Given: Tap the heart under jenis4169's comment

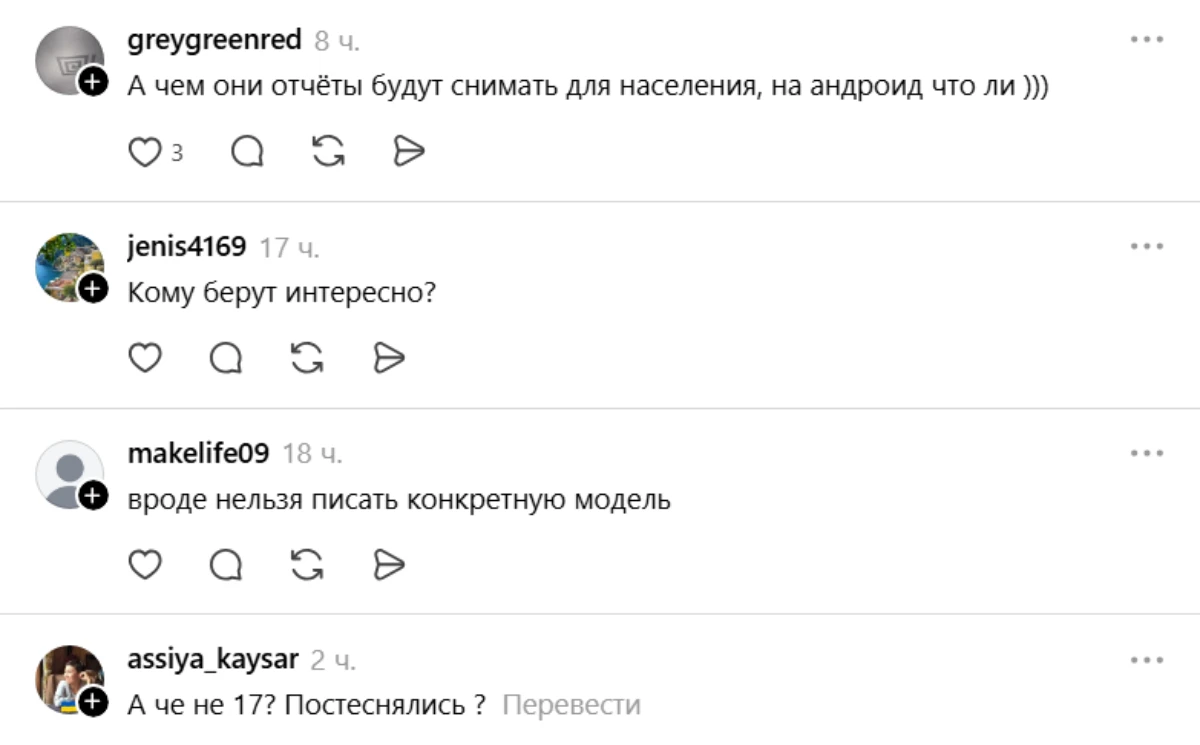Looking at the screenshot, I should point(143,356).
